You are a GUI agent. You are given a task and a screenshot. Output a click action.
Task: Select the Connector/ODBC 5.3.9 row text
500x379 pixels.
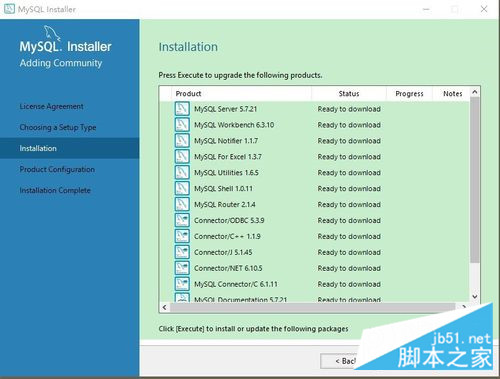229,220
